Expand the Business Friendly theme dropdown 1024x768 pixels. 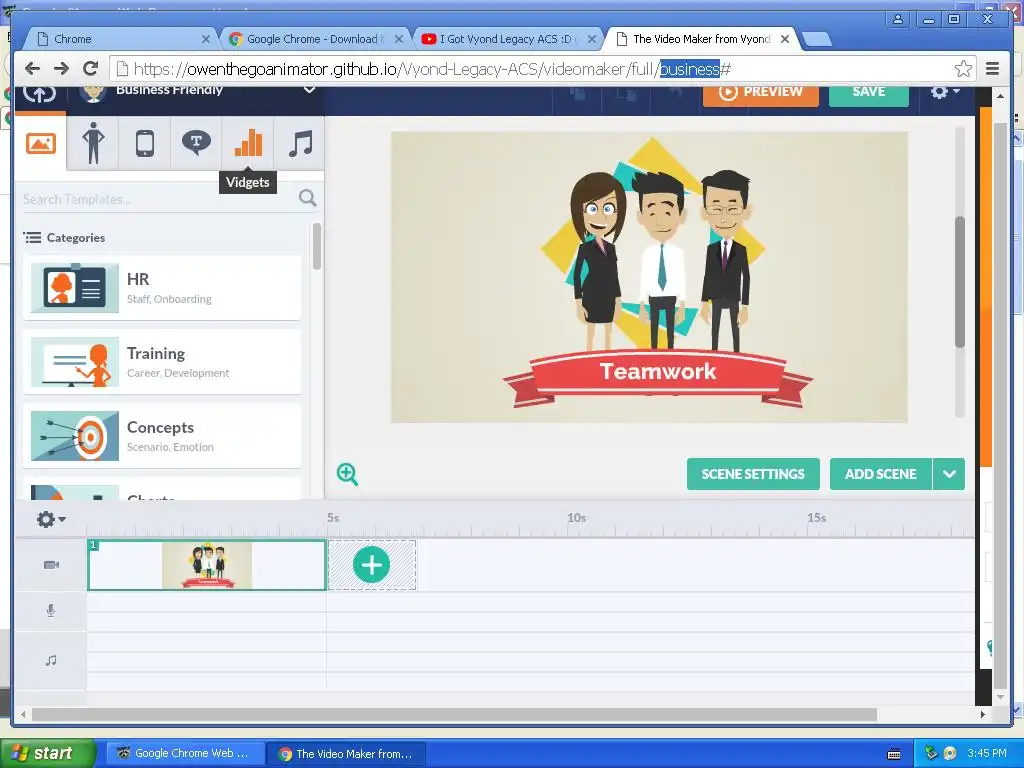tap(310, 89)
